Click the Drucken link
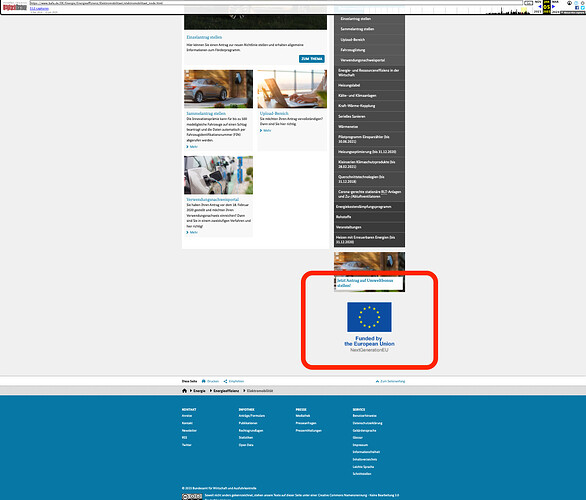The width and height of the screenshot is (586, 500). pos(213,381)
